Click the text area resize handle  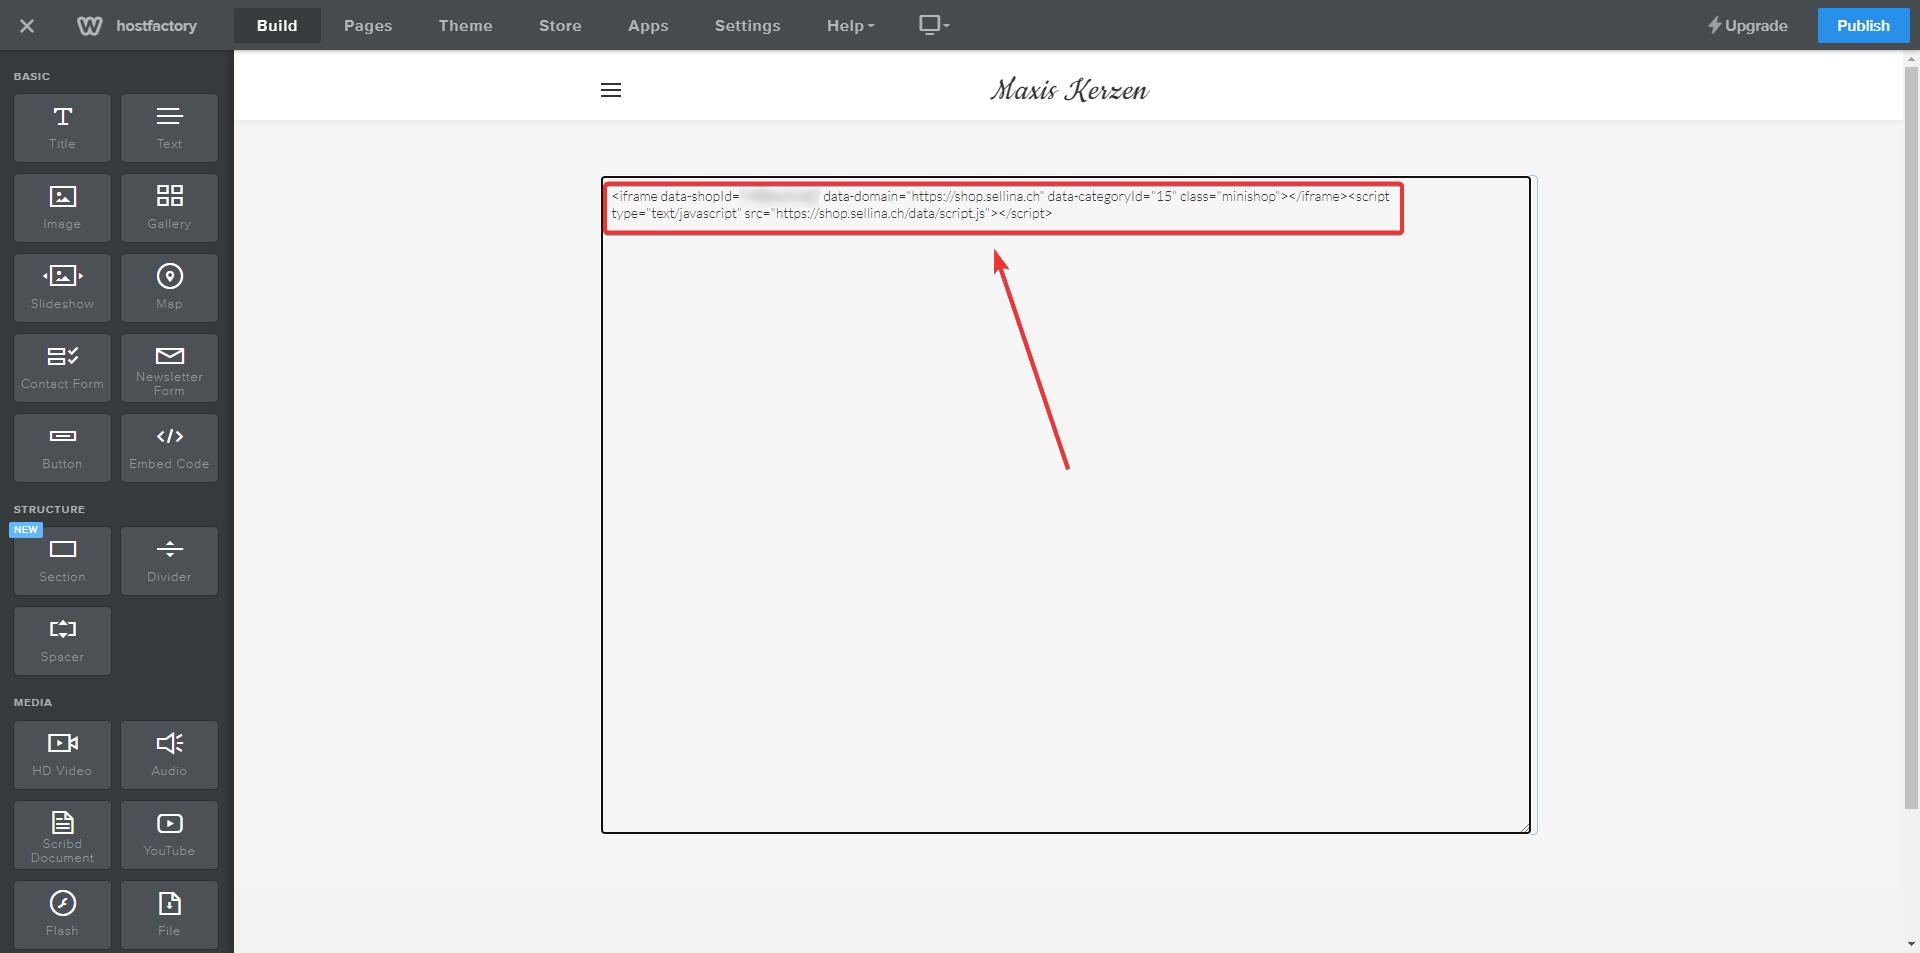point(1525,826)
